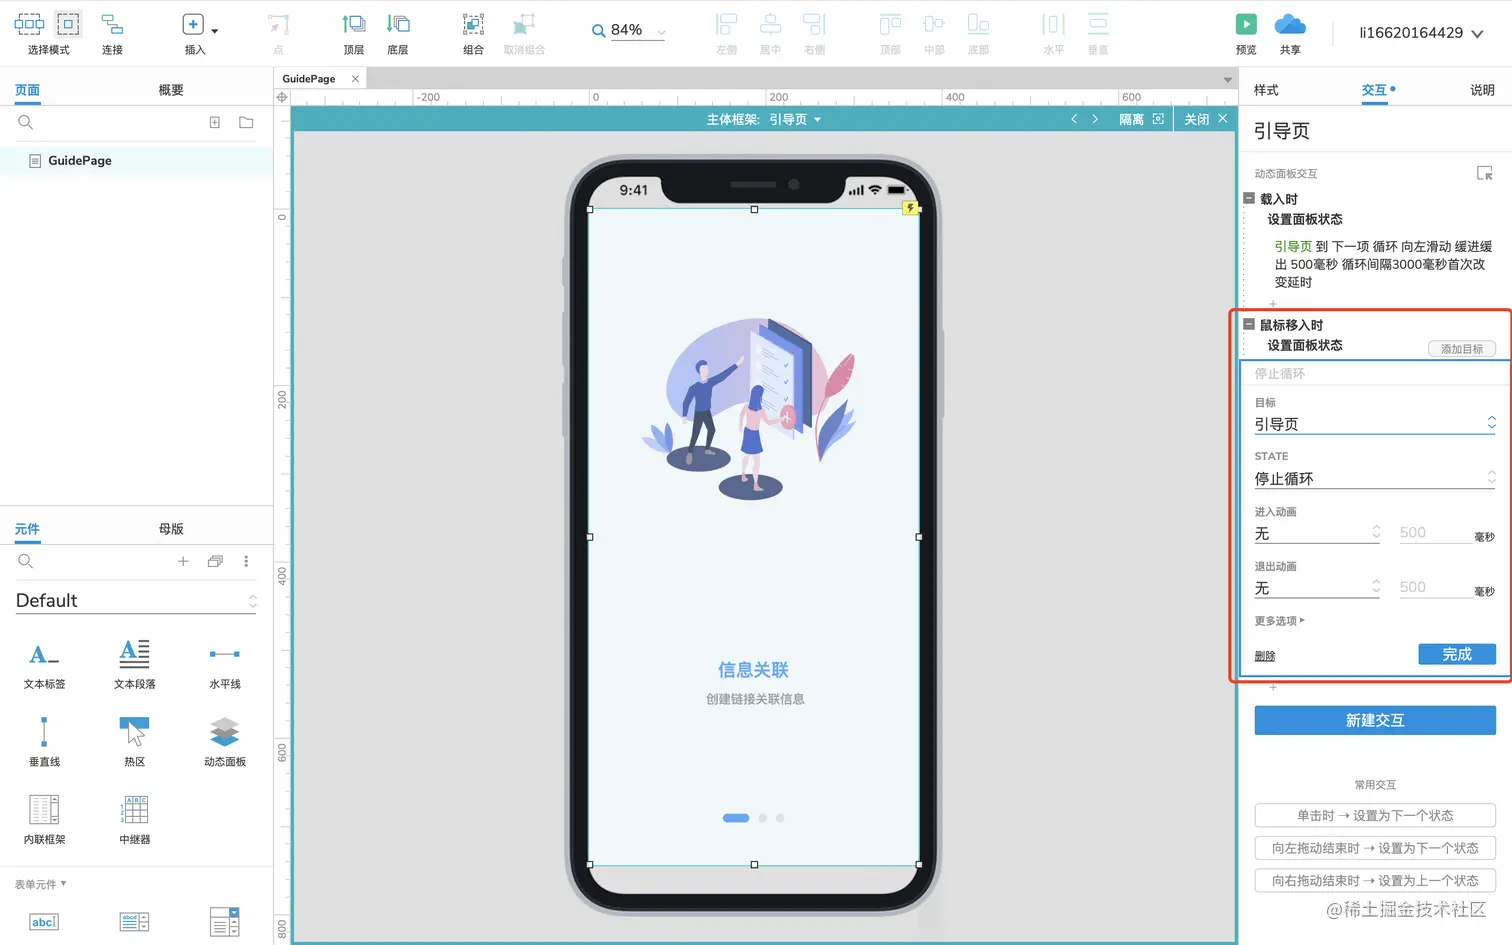Click the 删除 delete link
The height and width of the screenshot is (945, 1512).
point(1265,656)
